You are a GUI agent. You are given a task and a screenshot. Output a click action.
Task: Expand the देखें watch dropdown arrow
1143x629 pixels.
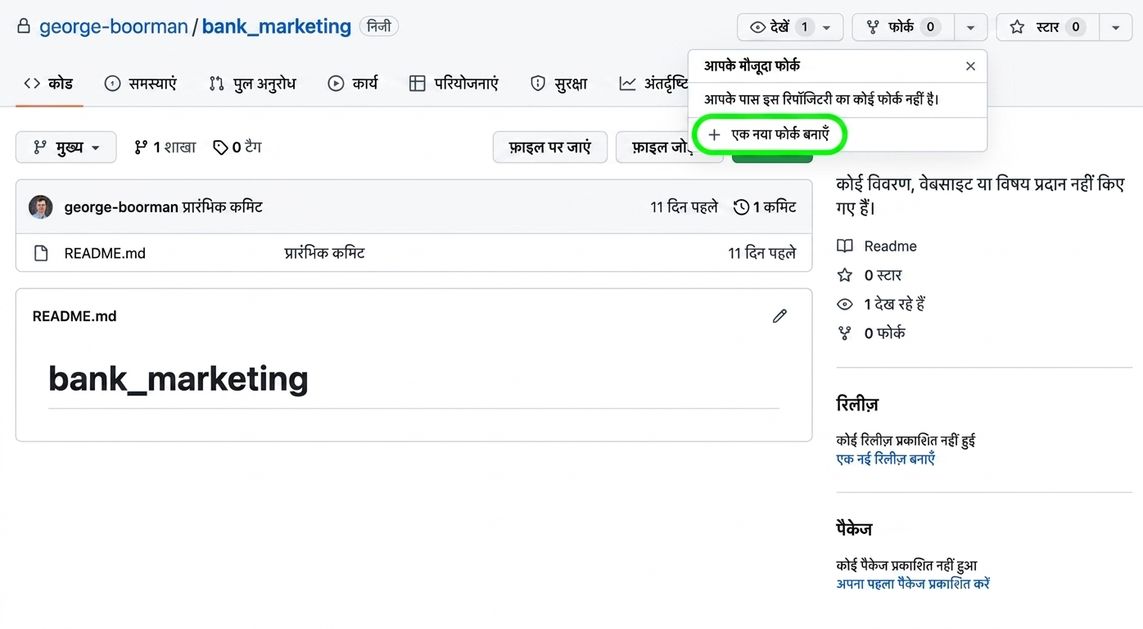click(827, 28)
